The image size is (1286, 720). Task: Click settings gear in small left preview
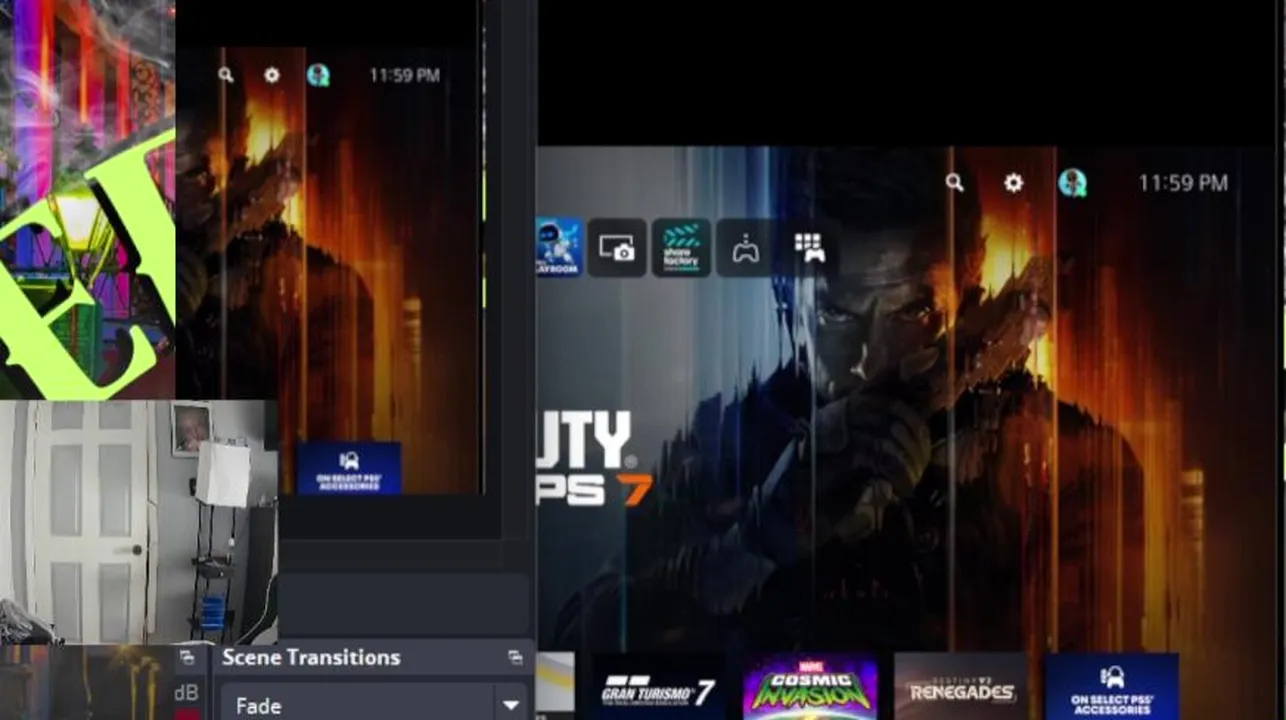[x=272, y=75]
